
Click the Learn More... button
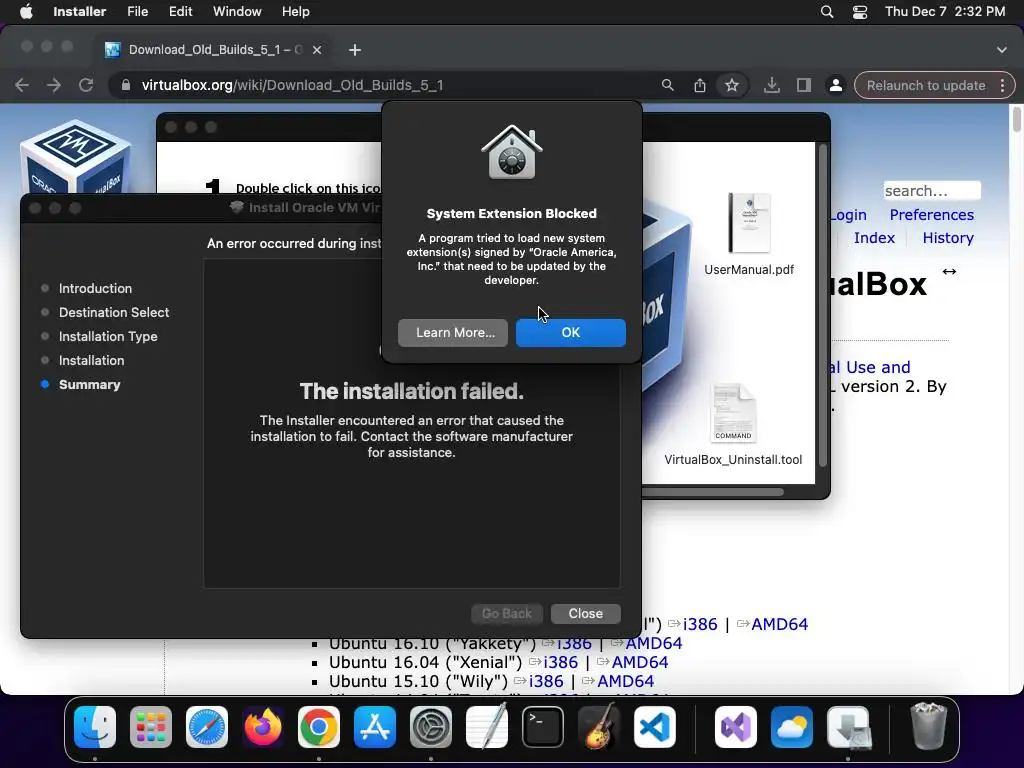pos(453,332)
